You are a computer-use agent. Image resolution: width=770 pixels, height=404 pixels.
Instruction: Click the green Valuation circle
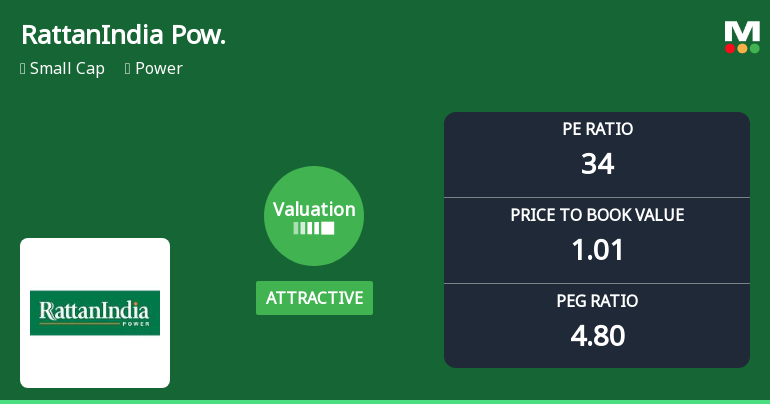click(314, 216)
